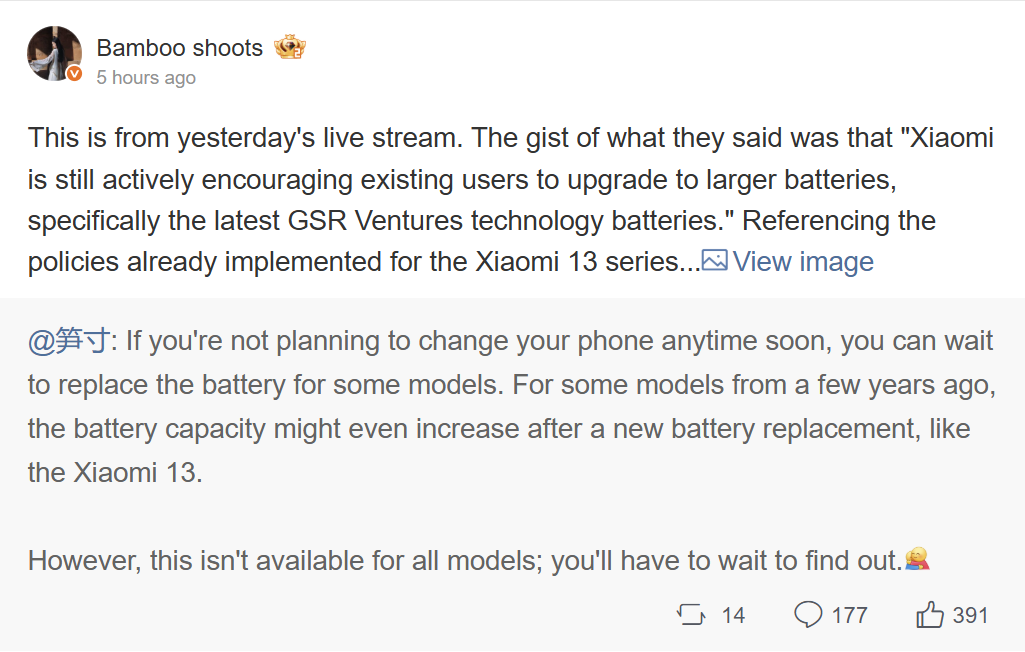The height and width of the screenshot is (652, 1025).
Task: Click the orange verified V badge
Action: click(x=75, y=74)
